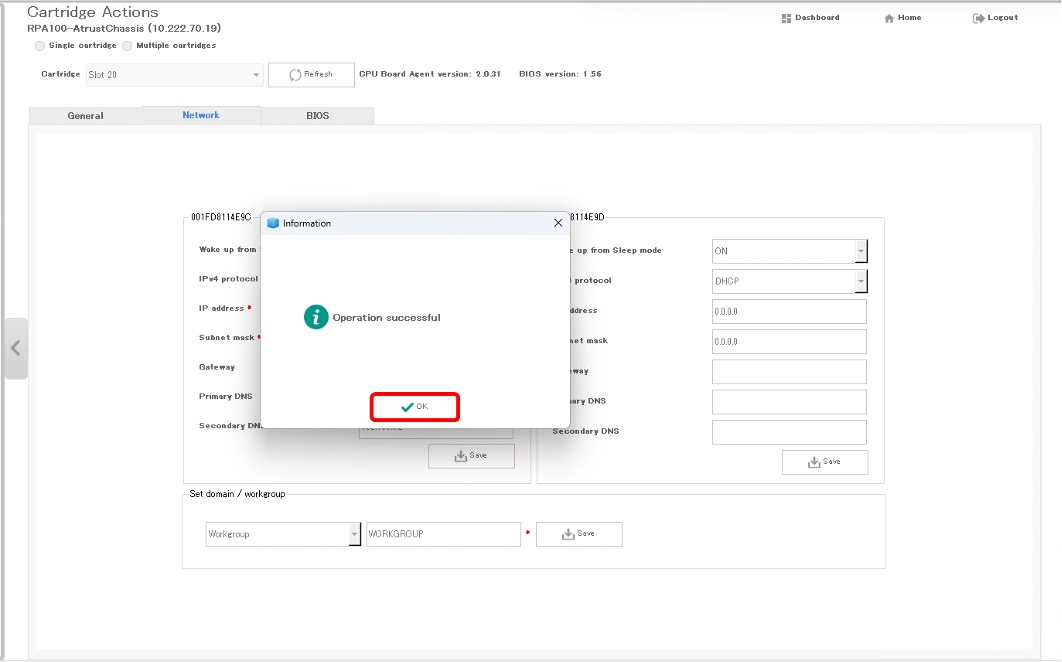1062x662 pixels.
Task: Select the Multiple cartridges radio button
Action: 127,46
